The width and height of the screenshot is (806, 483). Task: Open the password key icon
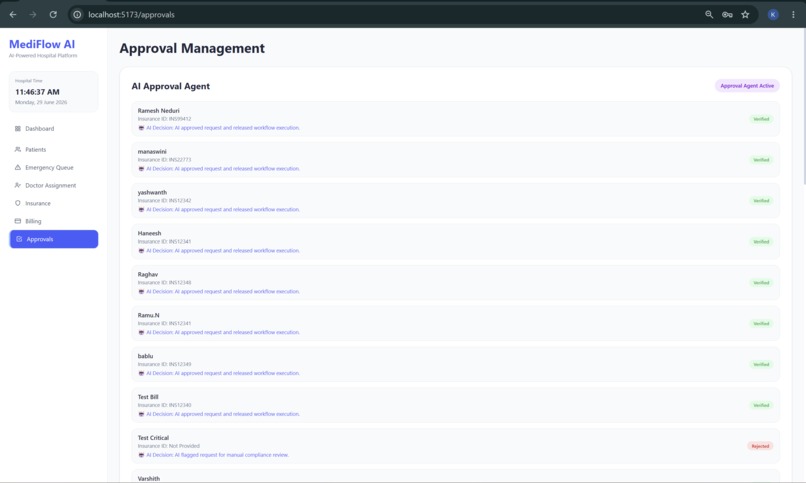pyautogui.click(x=727, y=14)
